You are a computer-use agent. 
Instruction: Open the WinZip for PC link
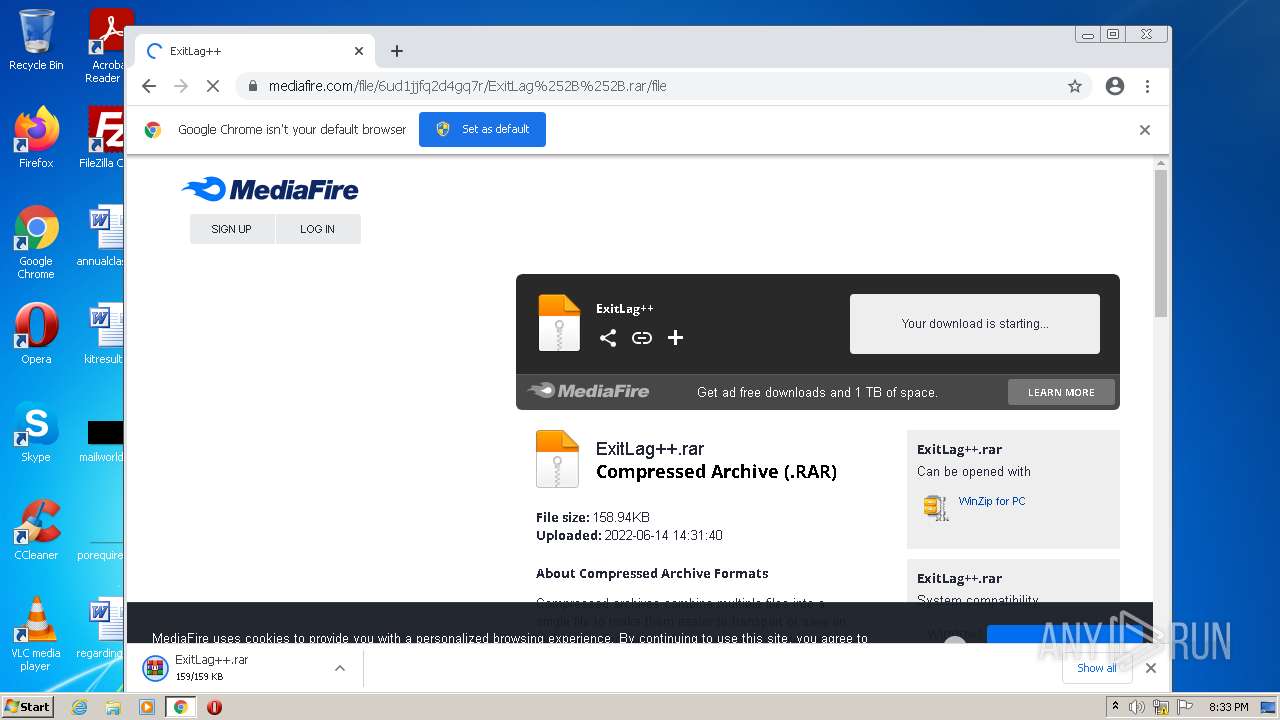coord(992,501)
